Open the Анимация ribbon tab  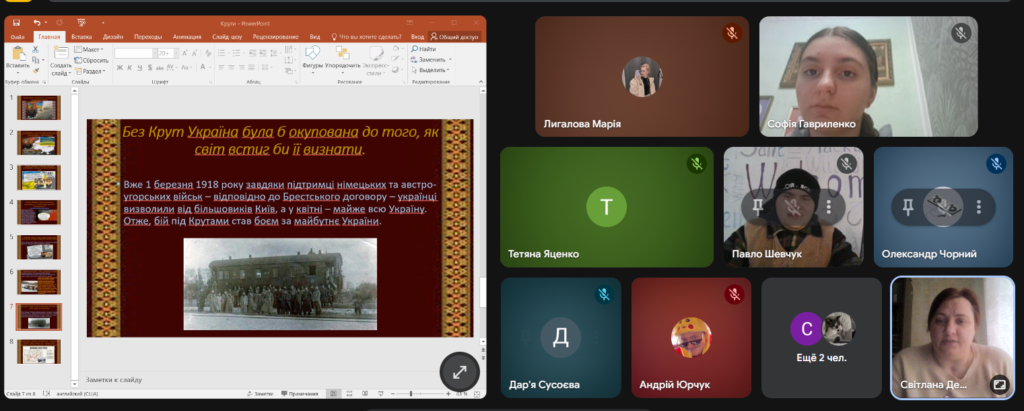pos(186,36)
